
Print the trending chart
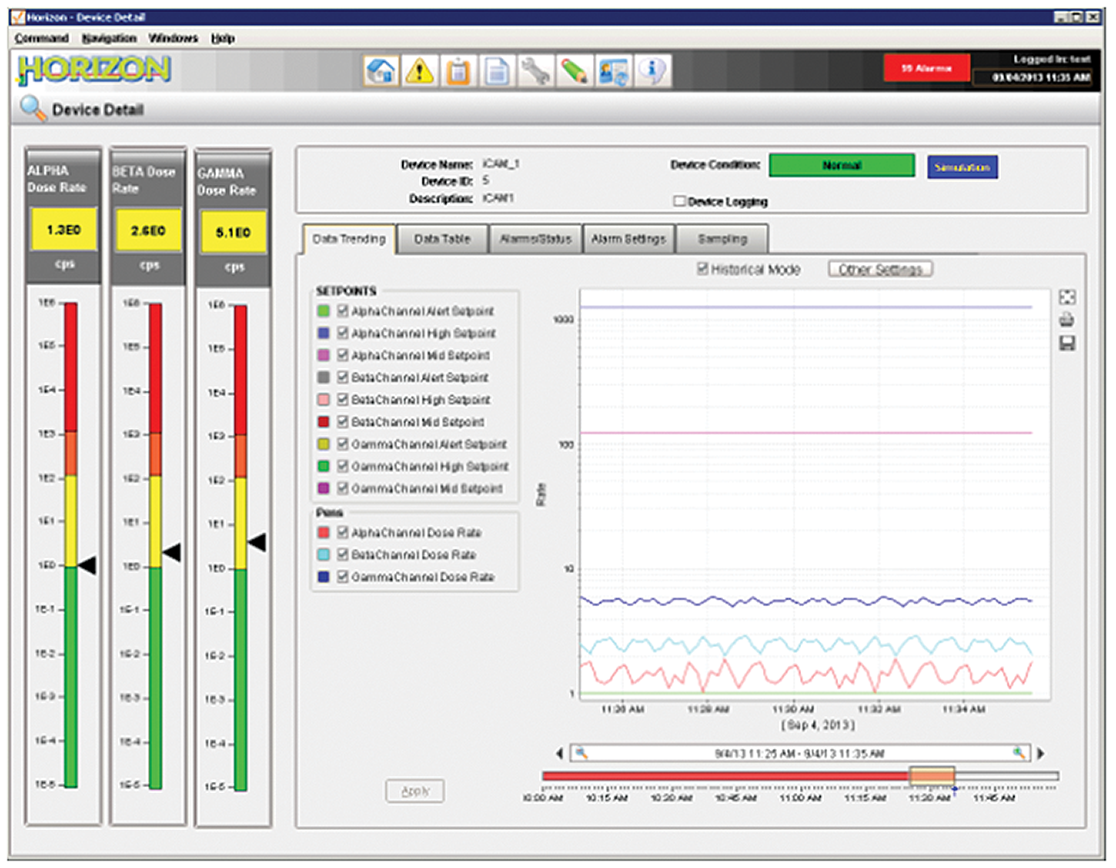(1067, 320)
